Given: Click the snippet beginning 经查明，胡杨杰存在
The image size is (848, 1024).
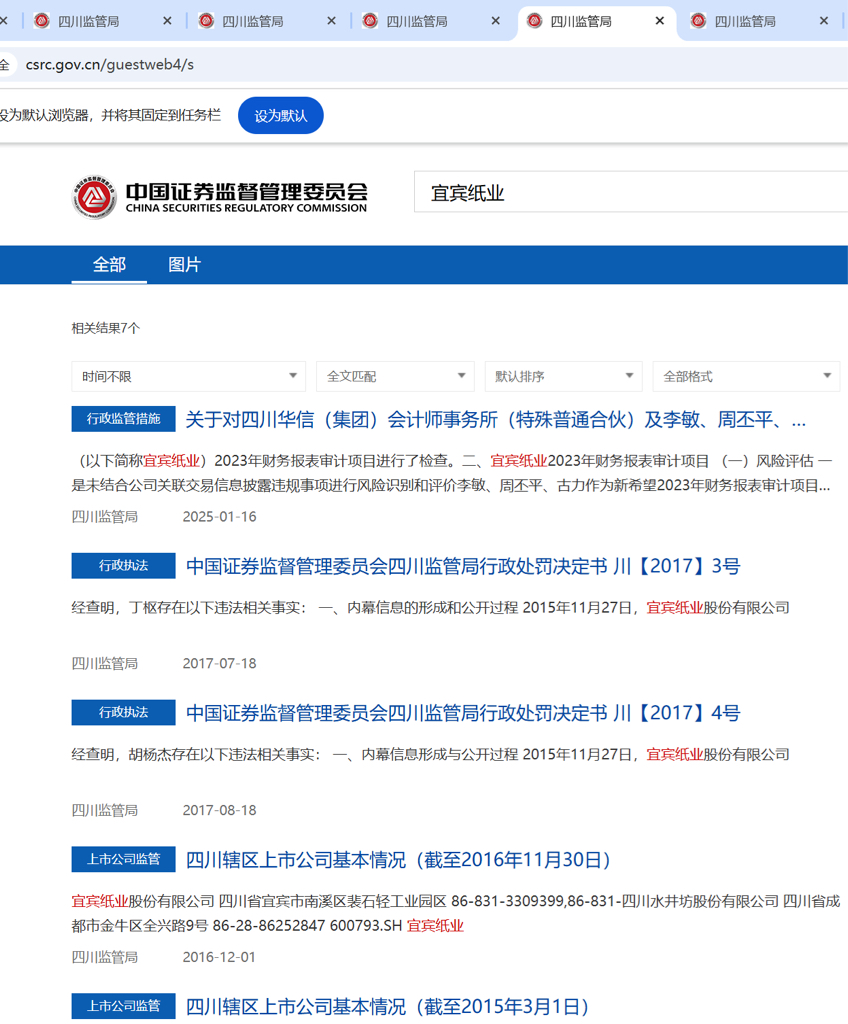Looking at the screenshot, I should [x=431, y=755].
